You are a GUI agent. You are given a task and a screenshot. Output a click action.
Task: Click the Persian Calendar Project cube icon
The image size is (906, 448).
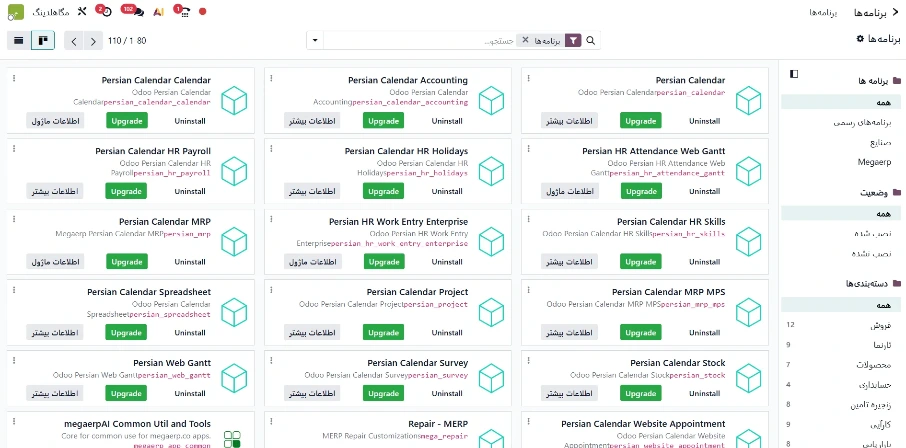point(492,312)
